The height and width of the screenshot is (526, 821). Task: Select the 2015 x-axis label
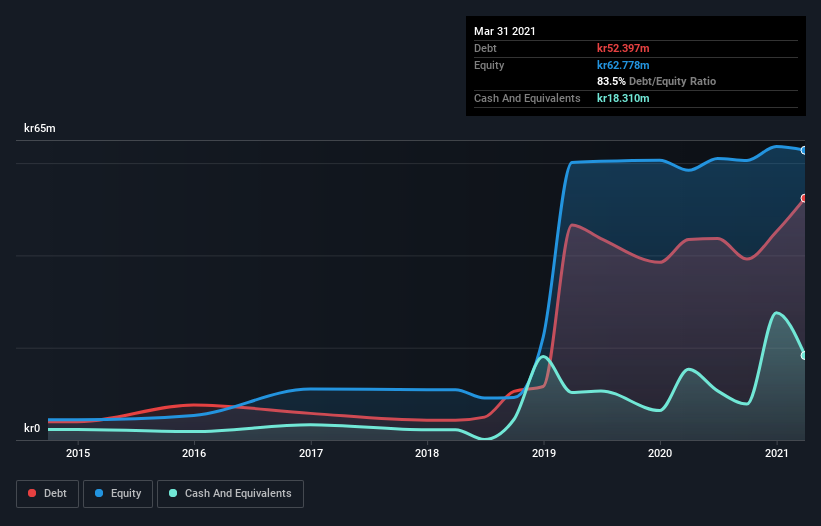click(78, 453)
